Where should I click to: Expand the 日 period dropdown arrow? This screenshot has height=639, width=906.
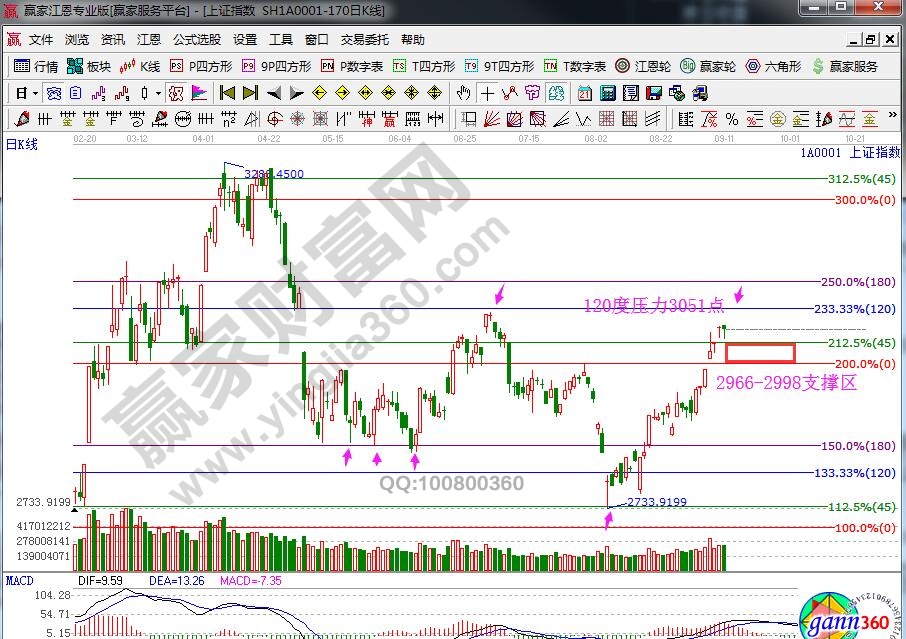tap(35, 93)
